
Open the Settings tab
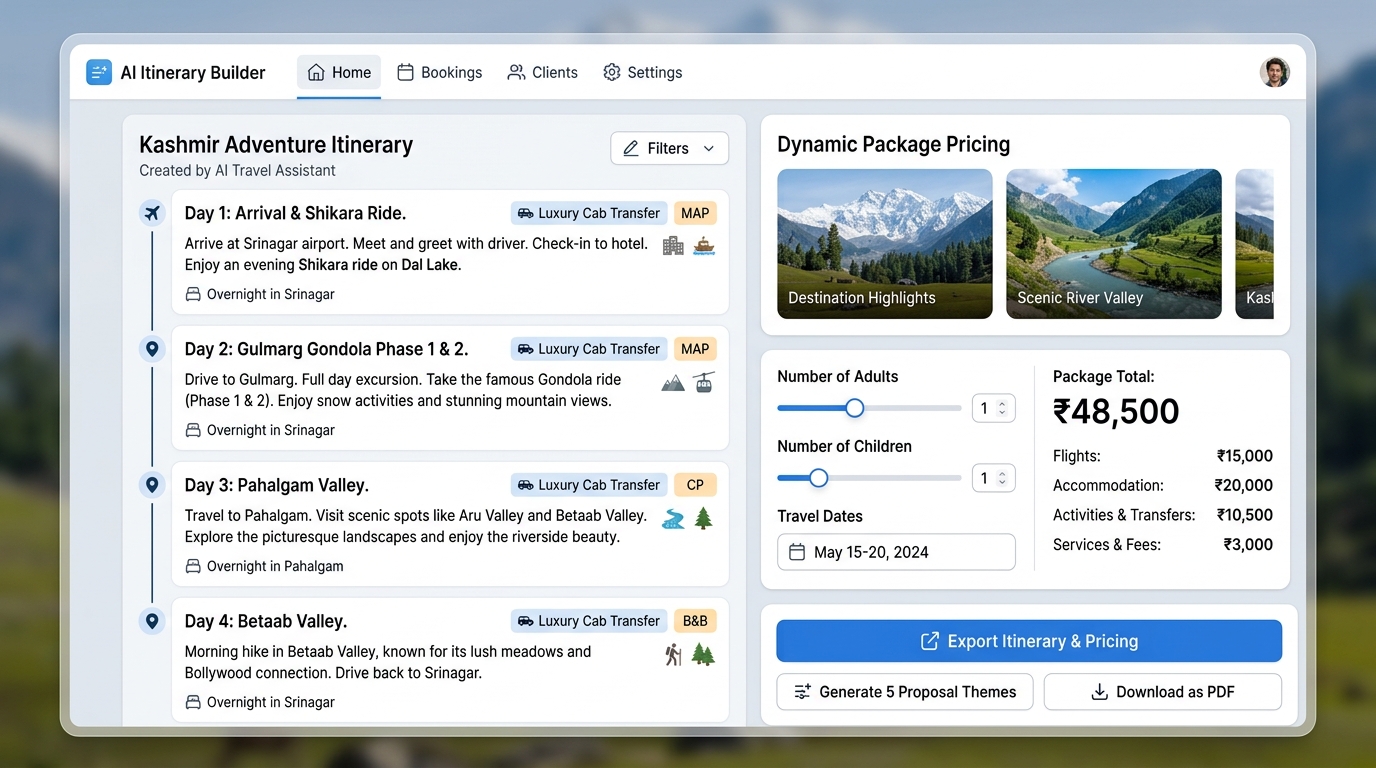pyautogui.click(x=643, y=72)
